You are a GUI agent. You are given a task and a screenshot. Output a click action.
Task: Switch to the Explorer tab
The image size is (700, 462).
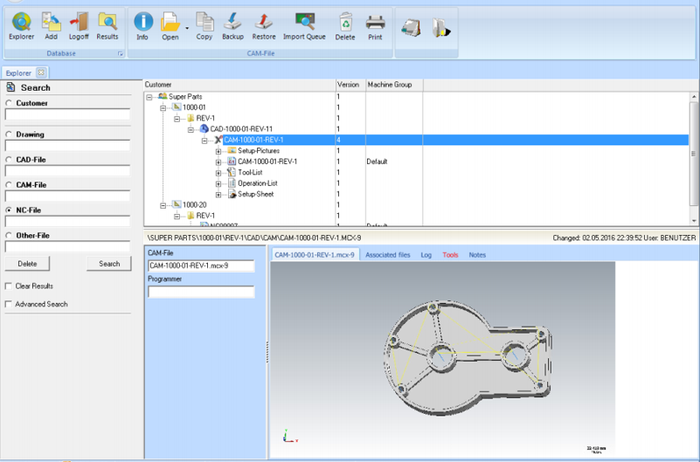click(19, 73)
